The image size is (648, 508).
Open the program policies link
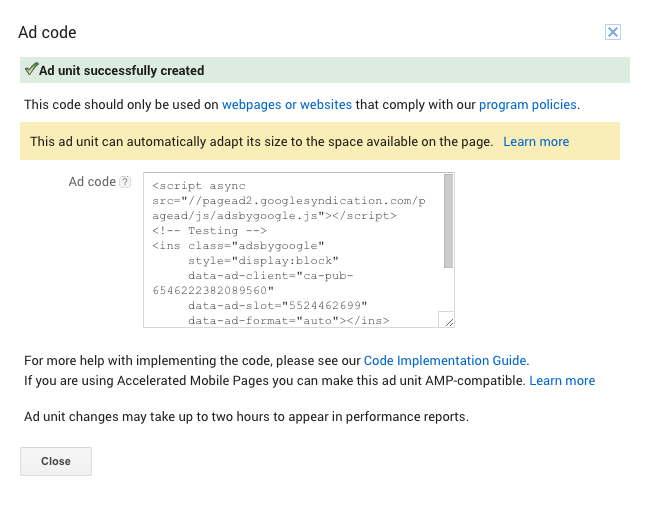click(x=527, y=105)
